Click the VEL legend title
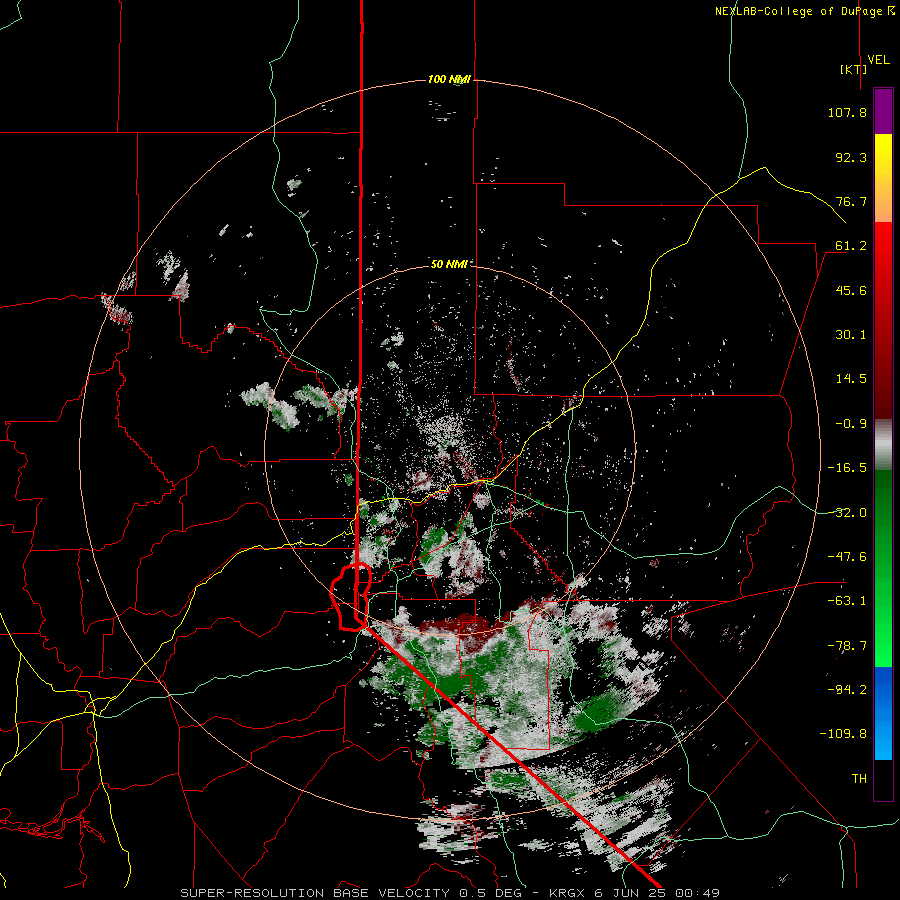This screenshot has height=900, width=900. [878, 60]
